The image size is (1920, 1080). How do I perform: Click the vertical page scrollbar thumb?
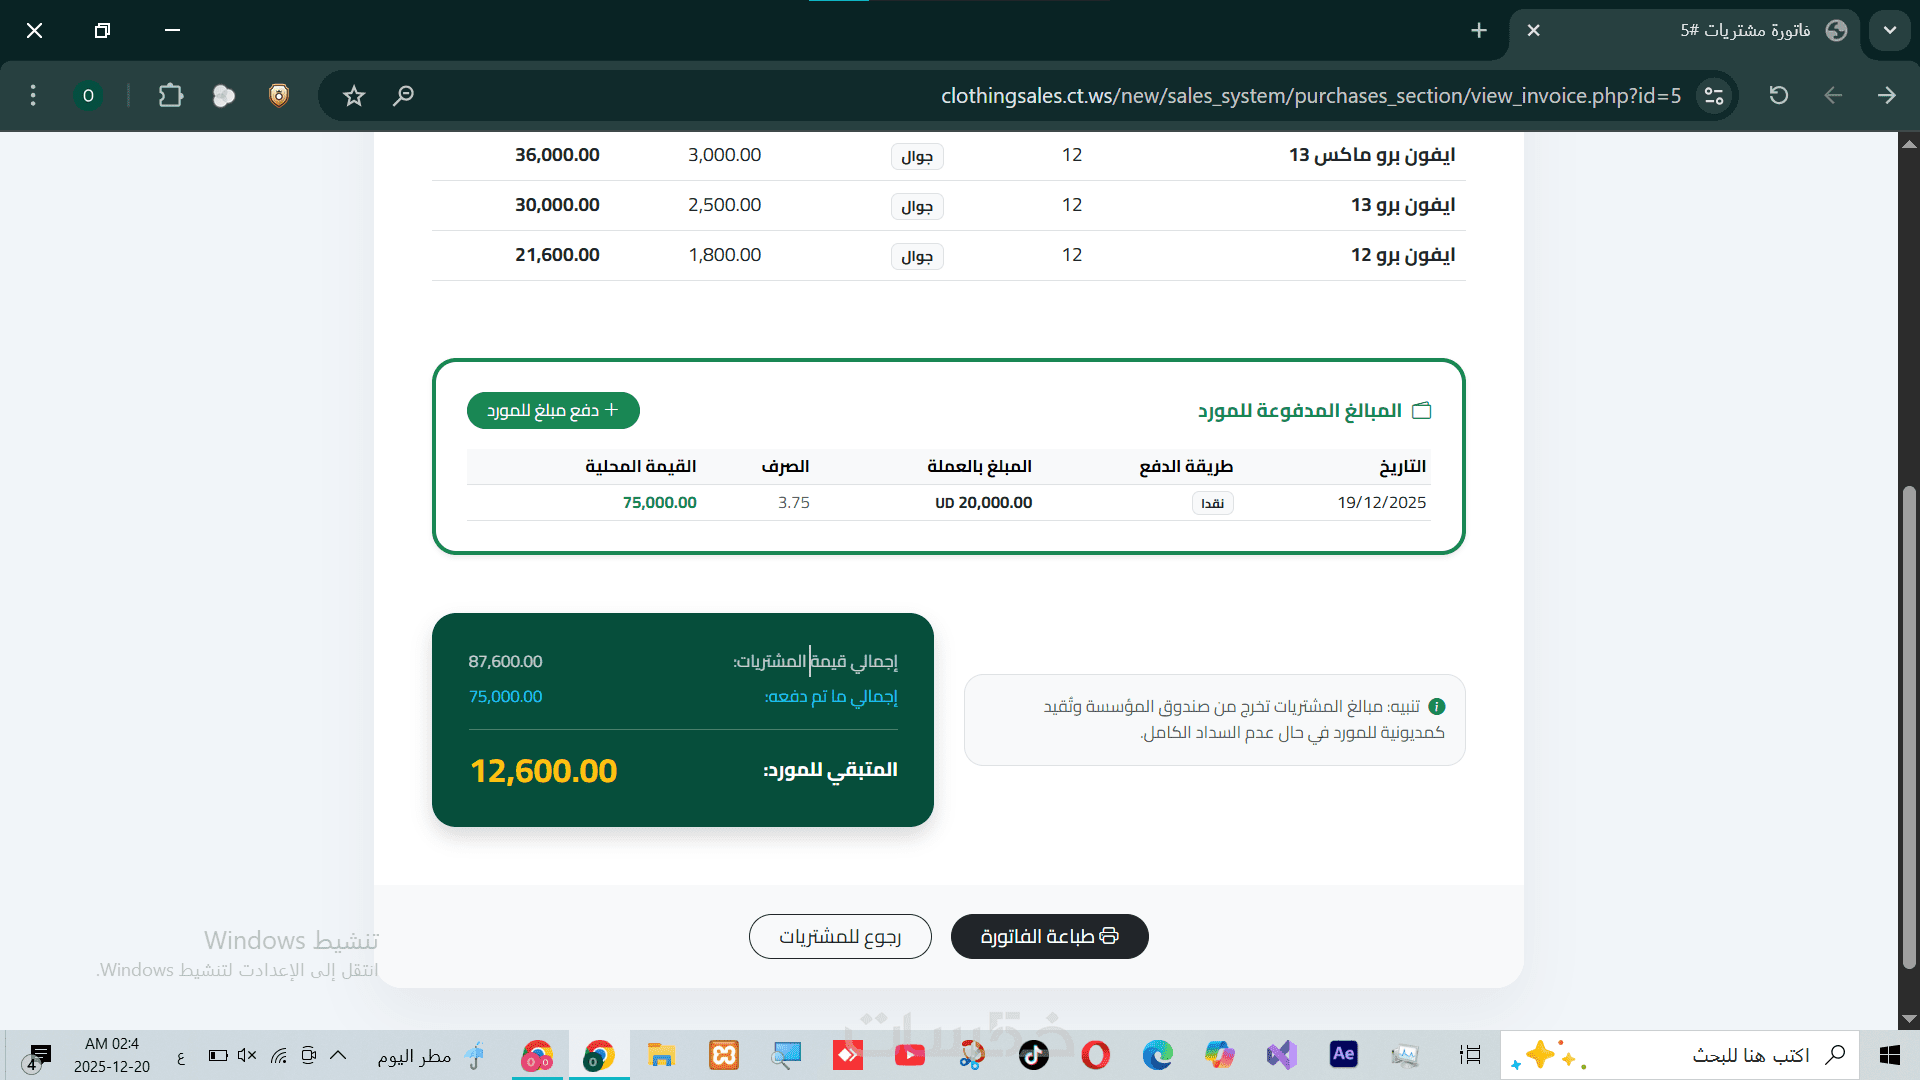click(x=1909, y=725)
